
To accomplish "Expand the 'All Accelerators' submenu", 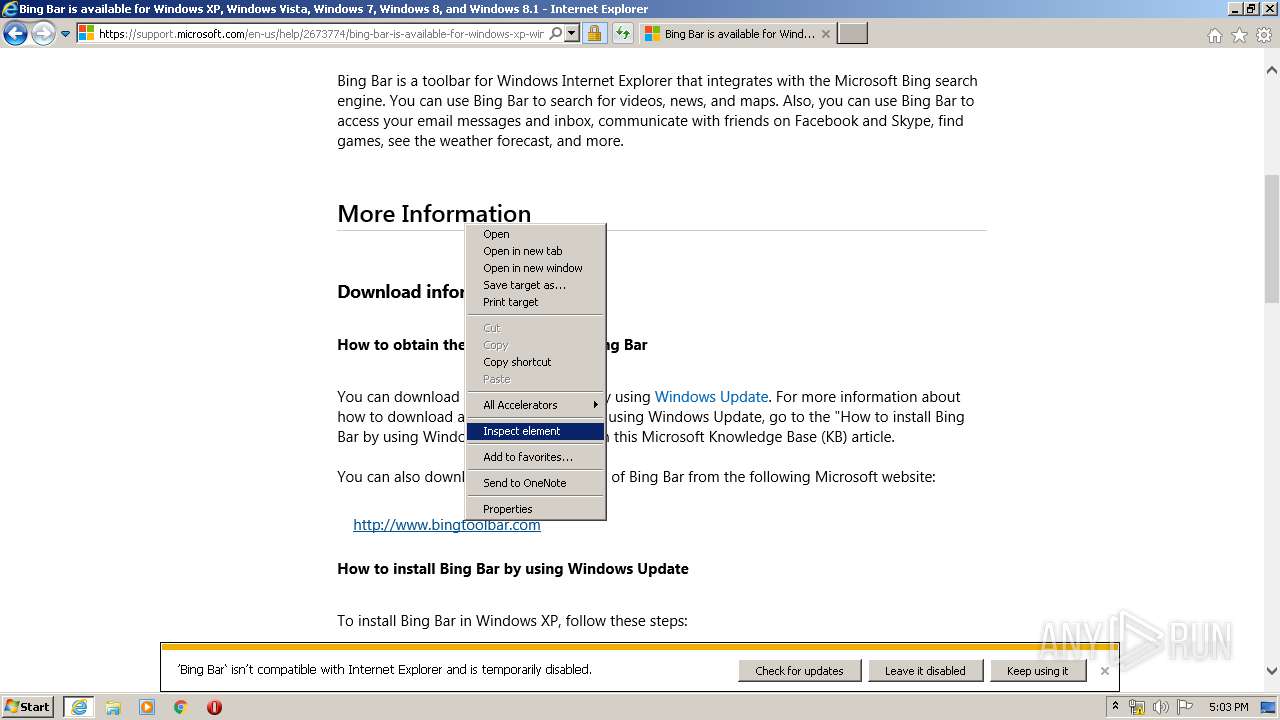I will click(x=536, y=405).
